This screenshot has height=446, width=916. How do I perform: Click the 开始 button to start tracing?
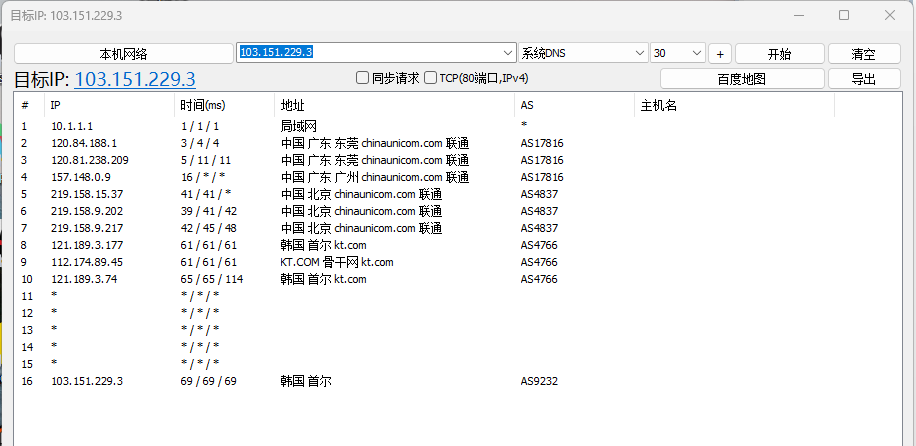[x=779, y=54]
